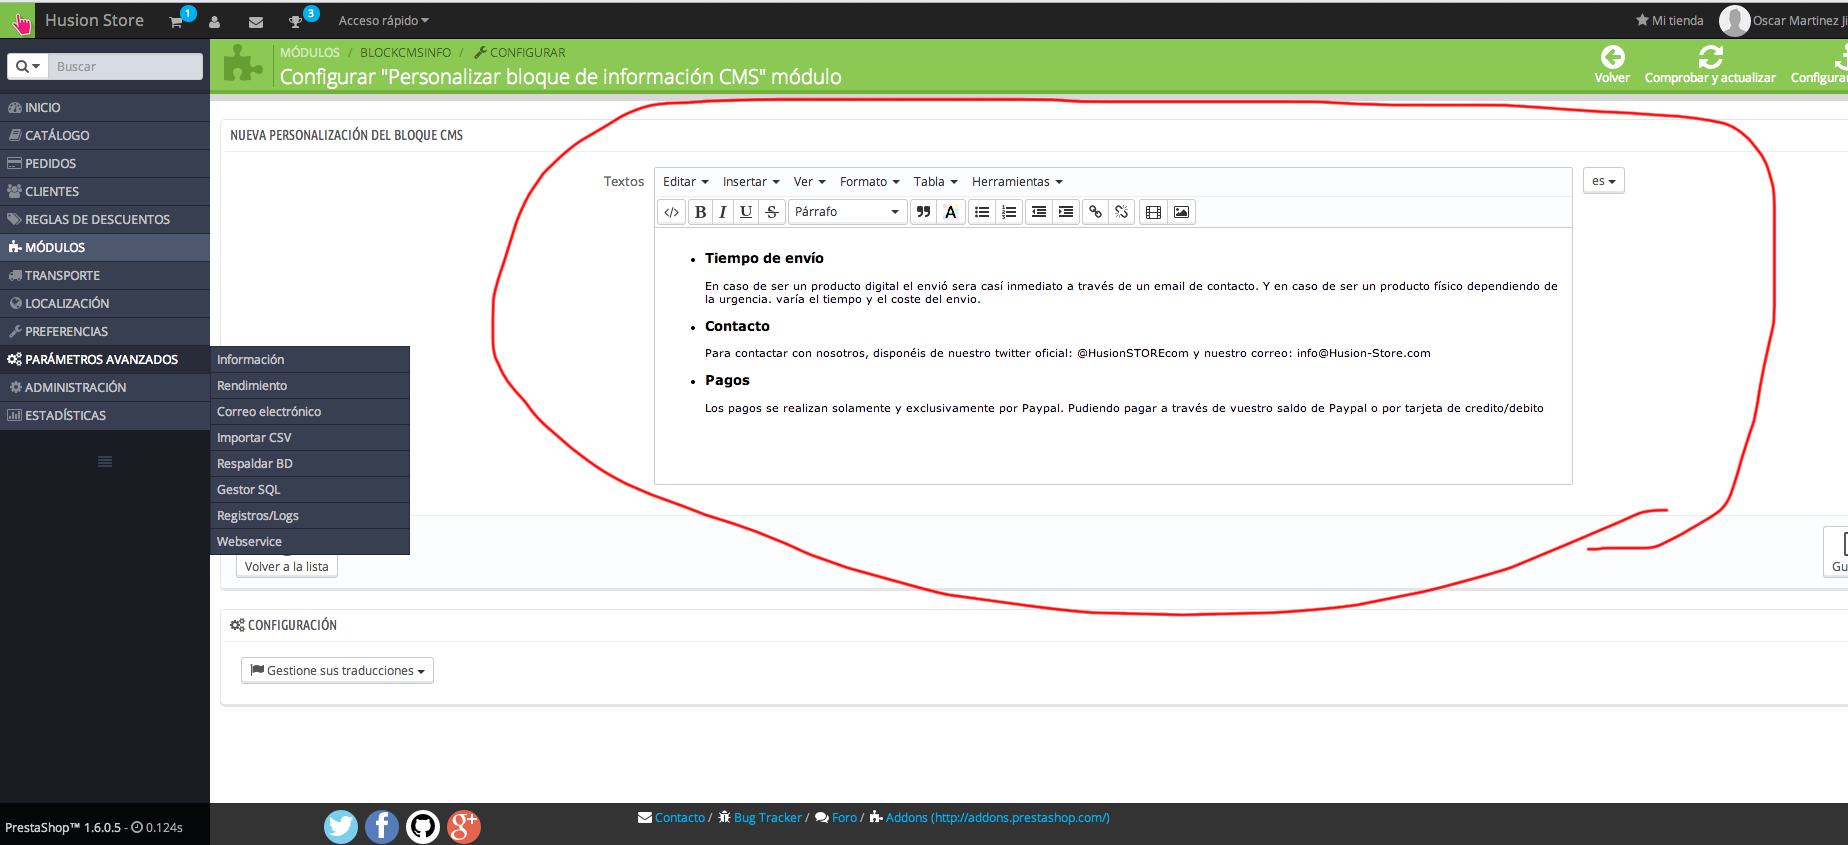Open the customers notification icon
The height and width of the screenshot is (845, 1848).
point(214,21)
